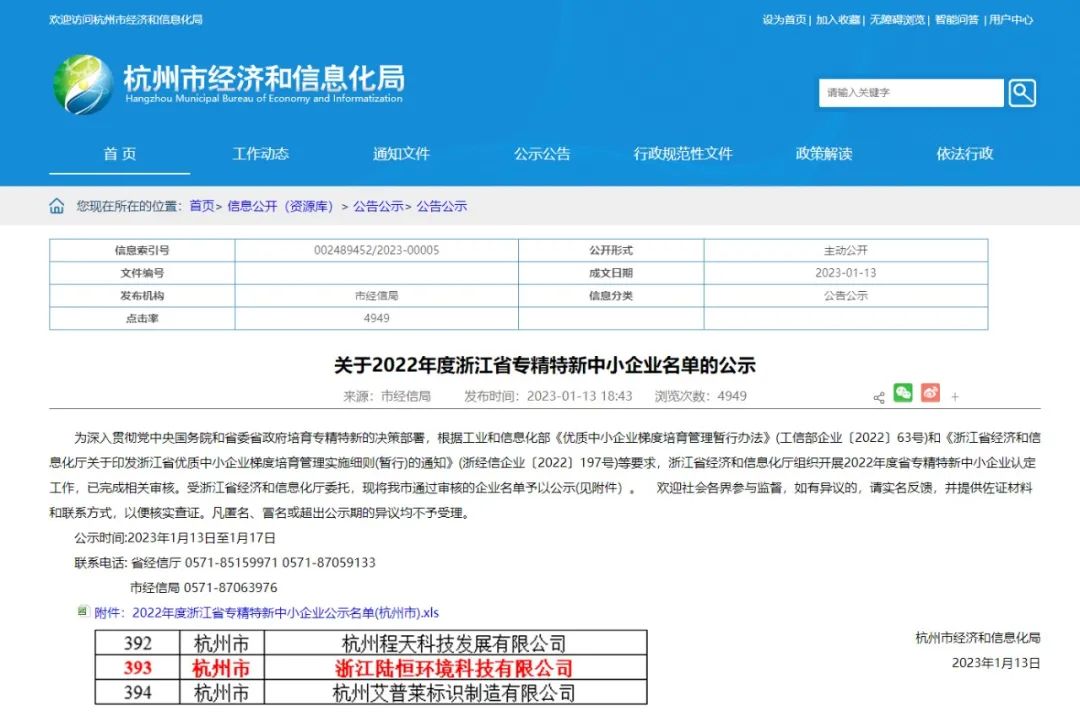This screenshot has width=1080, height=722.
Task: Open the home icon in the breadcrumb bar
Action: (56, 206)
